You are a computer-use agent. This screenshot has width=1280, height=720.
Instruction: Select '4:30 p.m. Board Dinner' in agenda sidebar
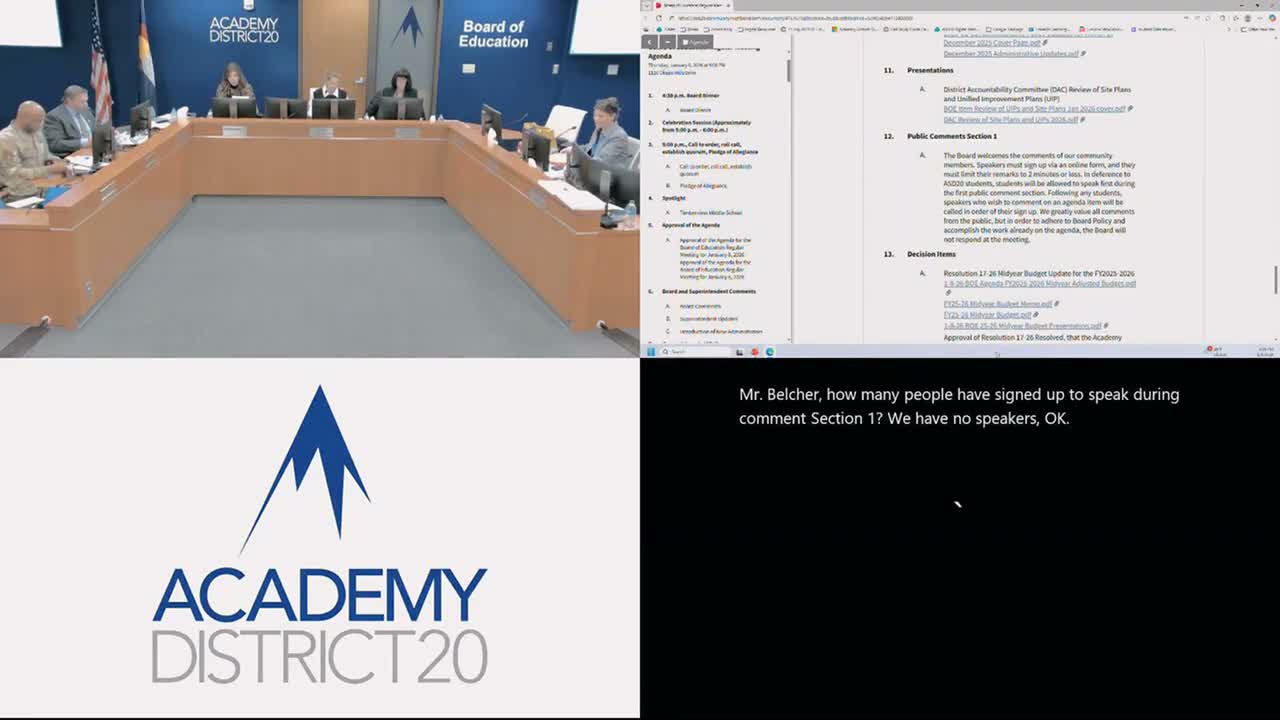coord(690,95)
